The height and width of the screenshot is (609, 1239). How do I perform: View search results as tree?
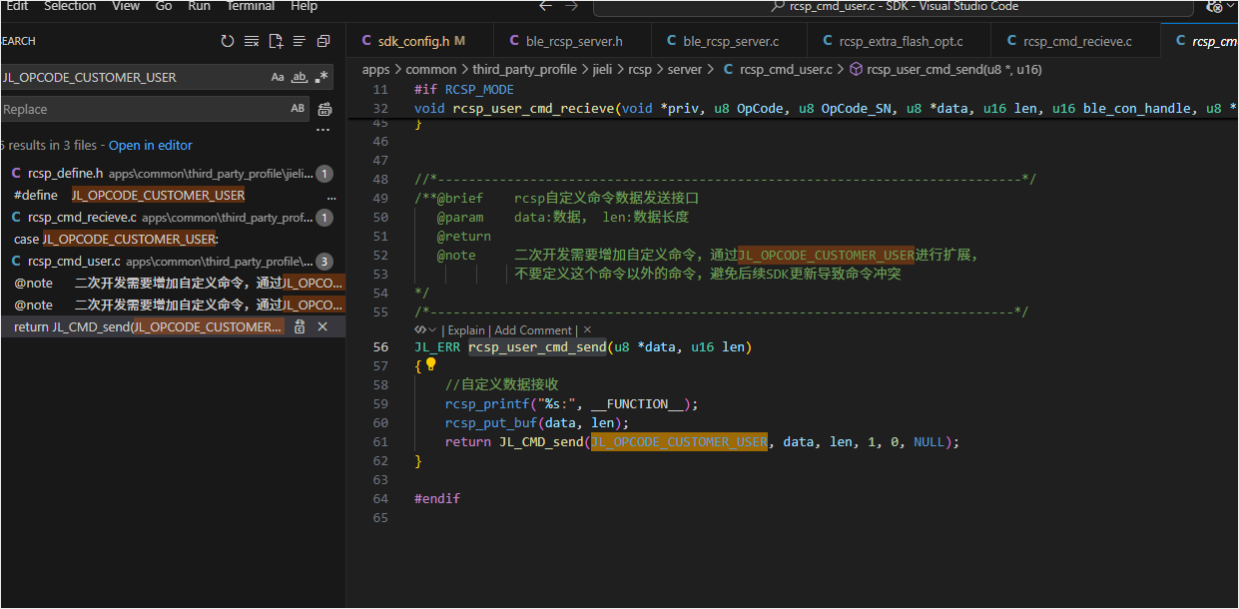pyautogui.click(x=299, y=41)
